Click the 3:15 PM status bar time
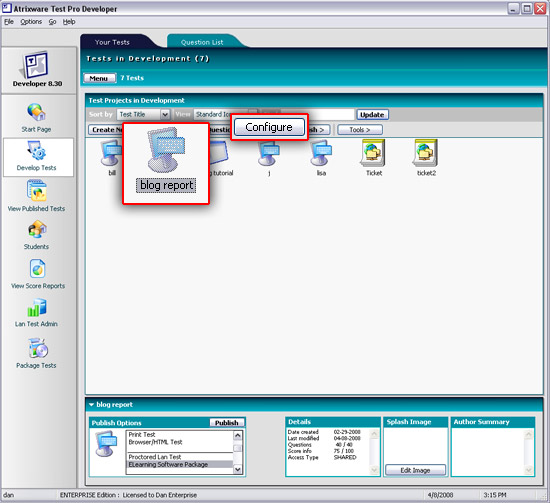This screenshot has height=503, width=550. (x=495, y=495)
